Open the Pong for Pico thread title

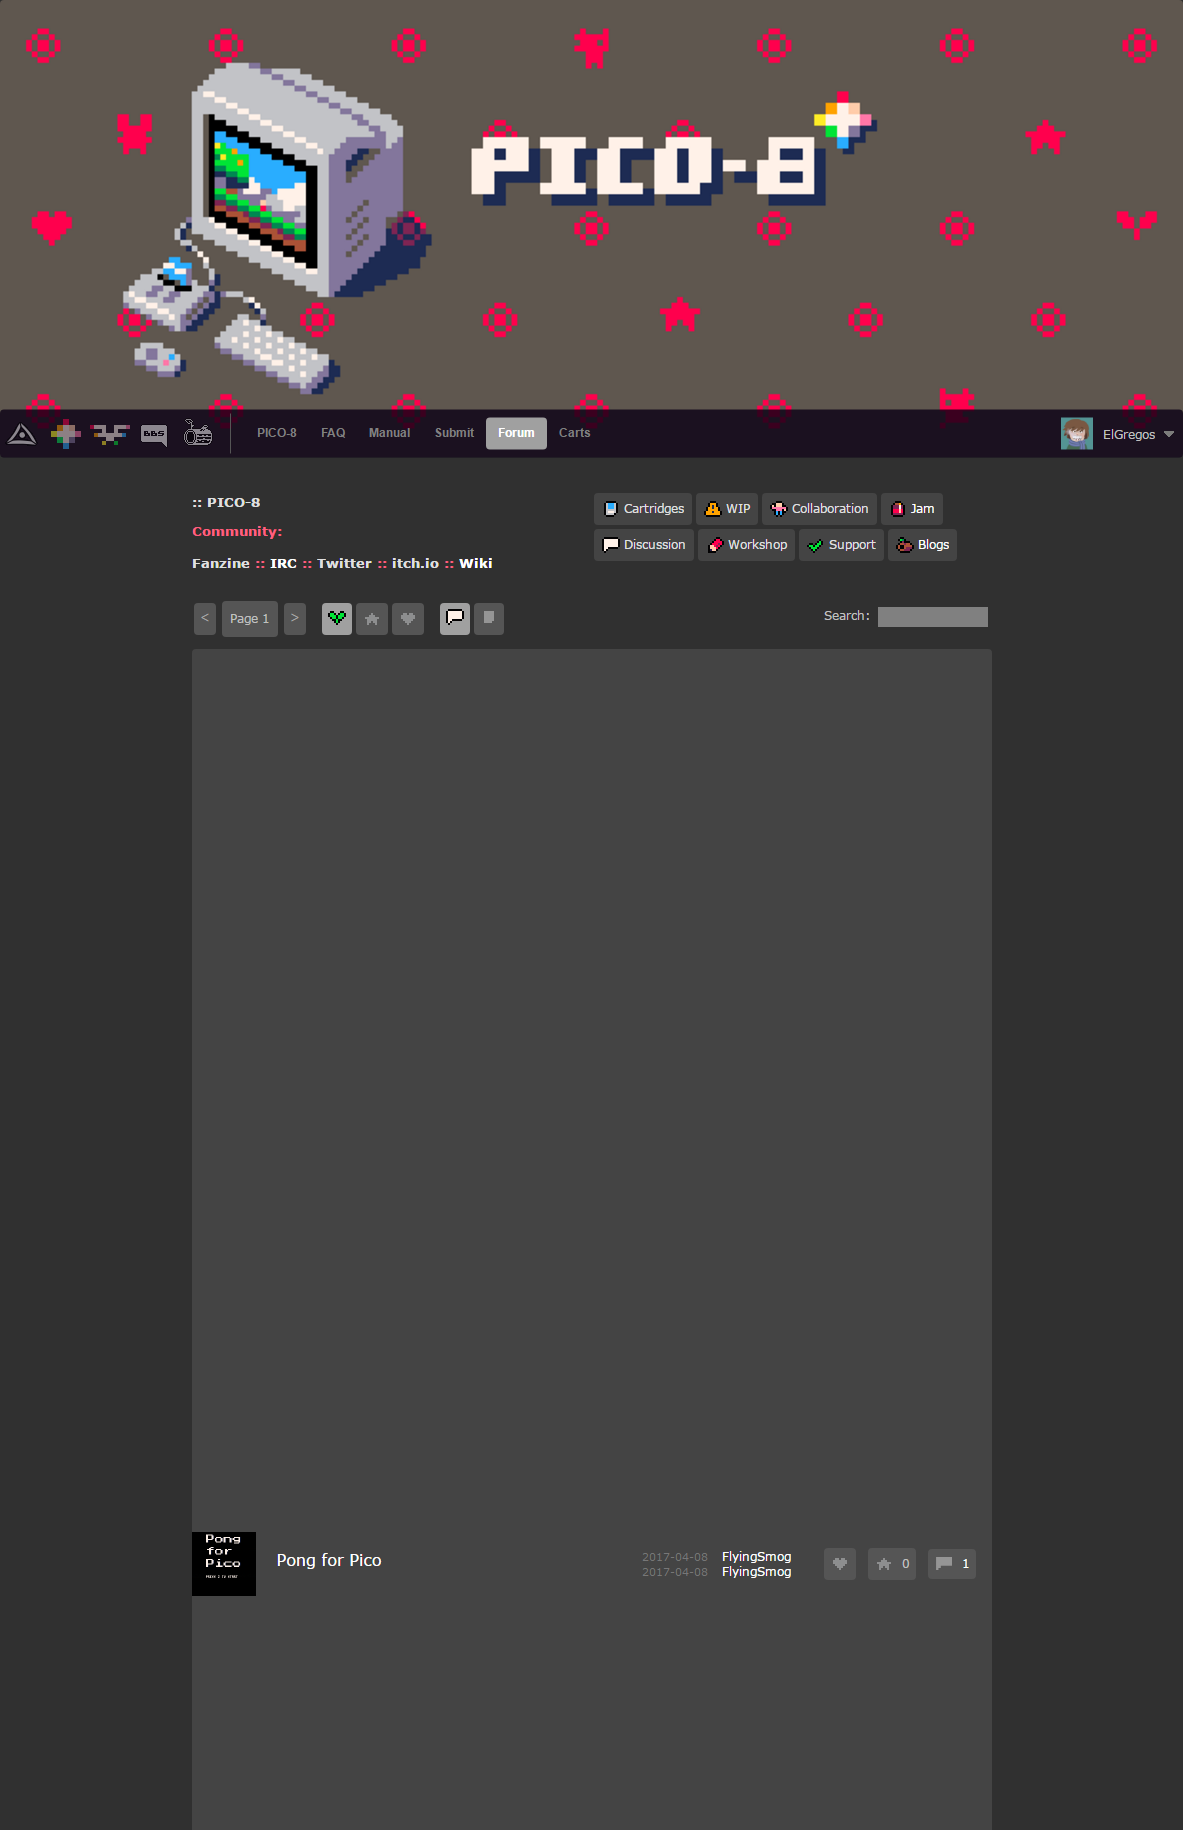pyautogui.click(x=329, y=1561)
